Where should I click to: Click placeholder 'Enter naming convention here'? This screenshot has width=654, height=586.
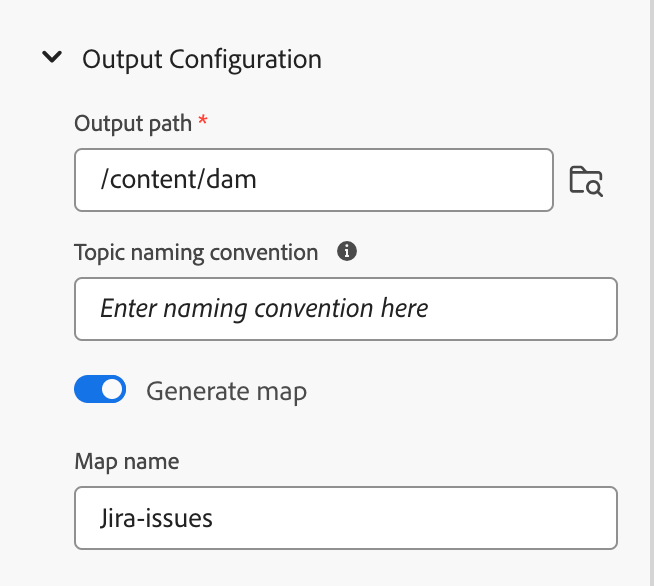tap(264, 309)
